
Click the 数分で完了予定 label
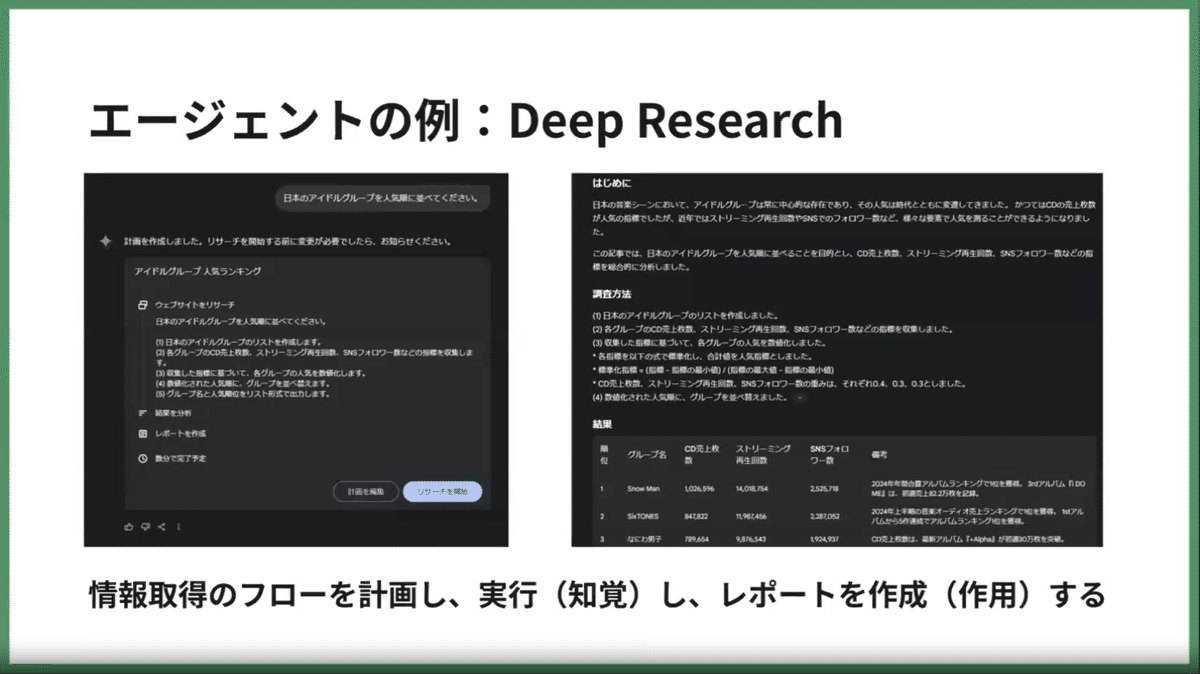[x=180, y=458]
